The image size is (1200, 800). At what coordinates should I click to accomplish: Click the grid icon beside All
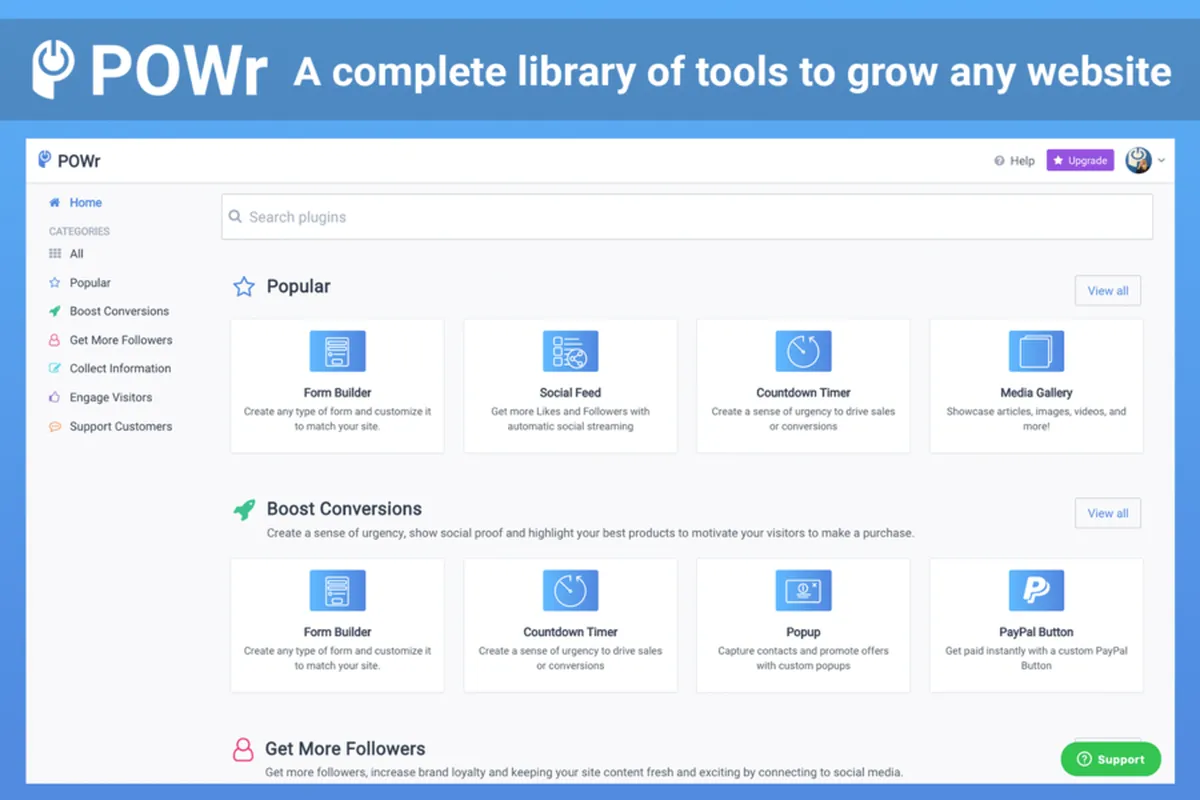[55, 254]
